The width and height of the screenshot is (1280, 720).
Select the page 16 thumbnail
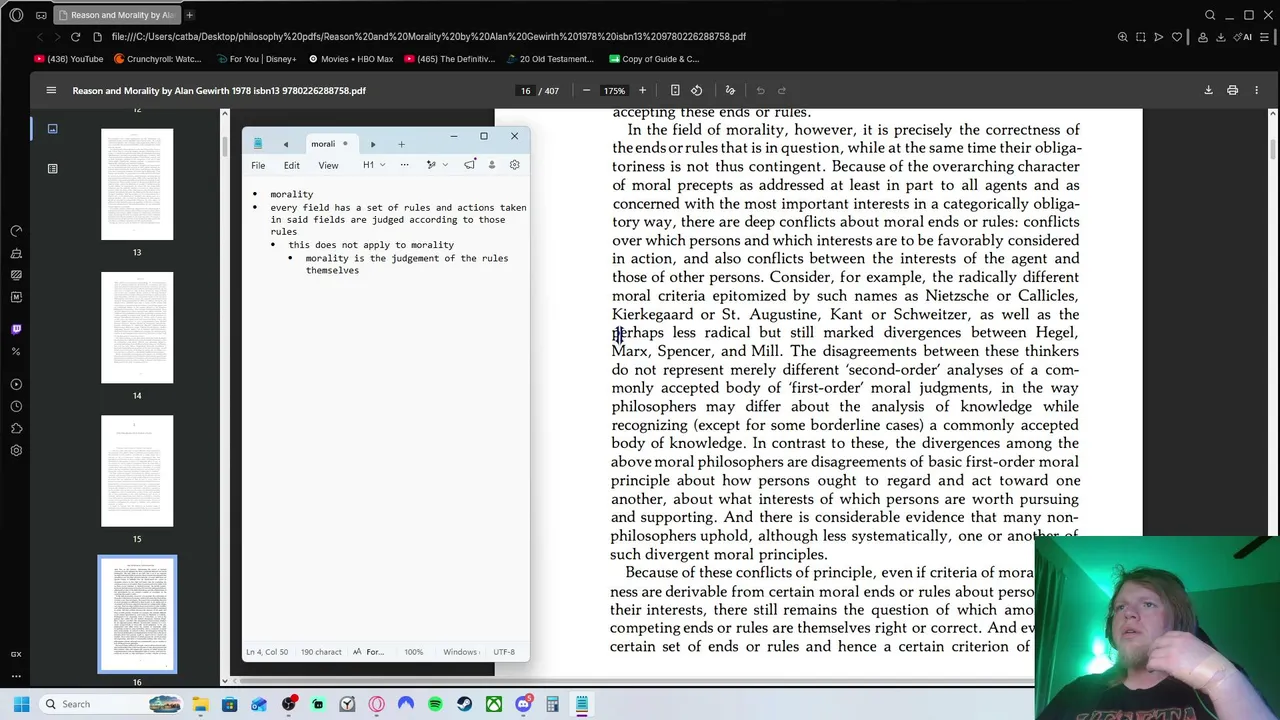pyautogui.click(x=137, y=614)
